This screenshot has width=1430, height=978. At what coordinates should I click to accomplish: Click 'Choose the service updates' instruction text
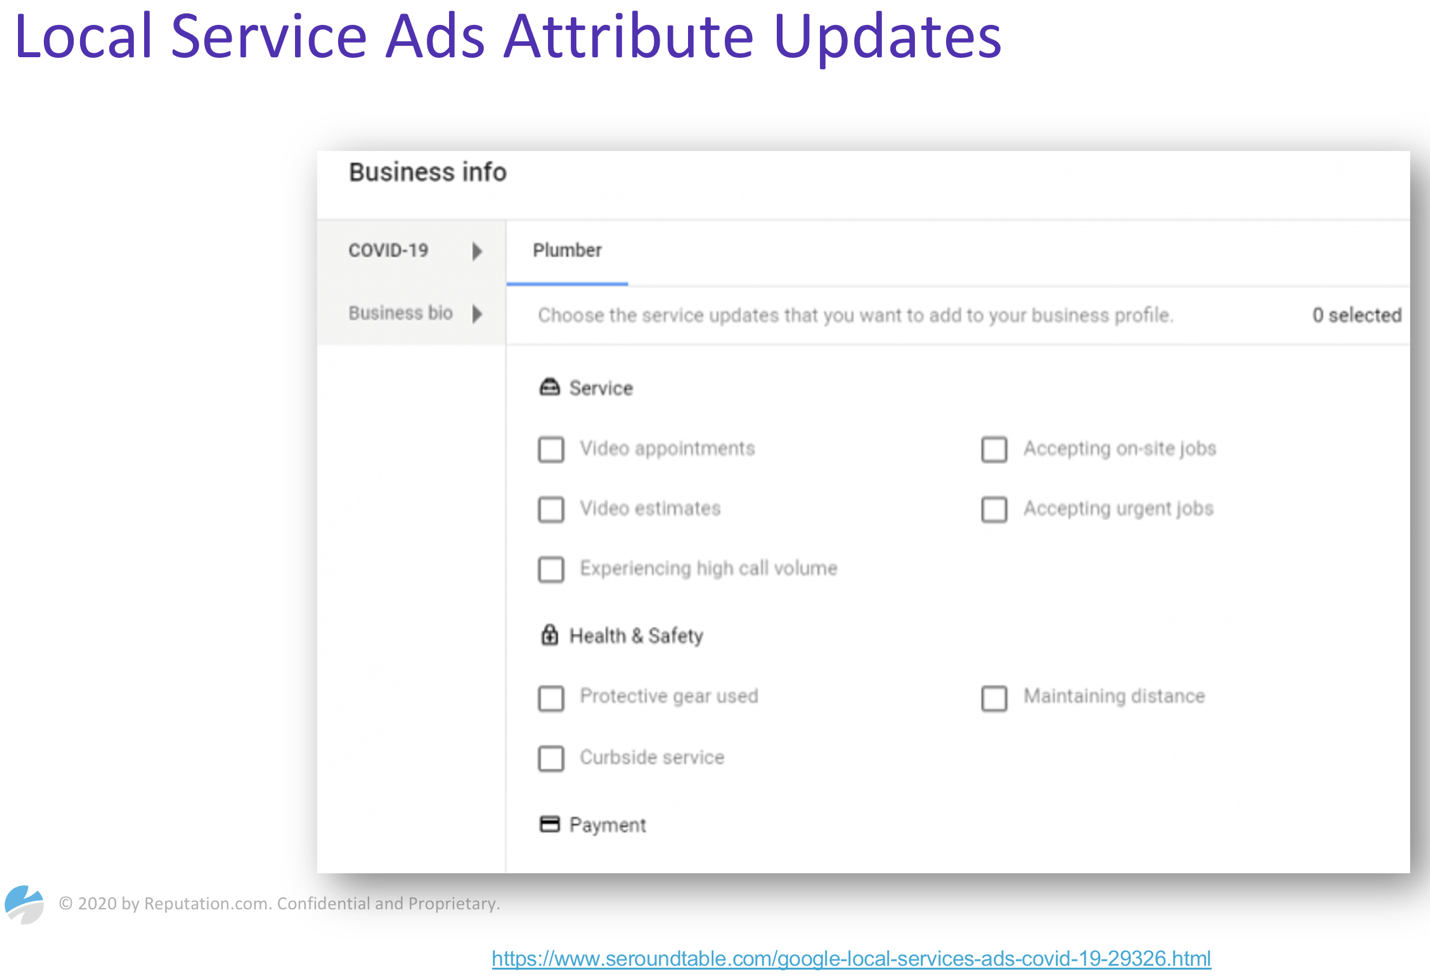[x=855, y=315]
